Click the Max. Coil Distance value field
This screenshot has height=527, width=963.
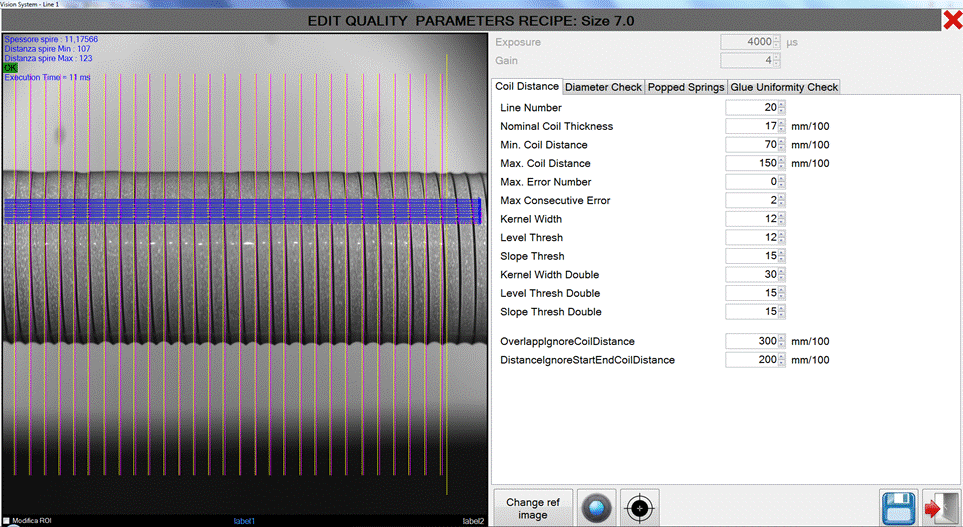tap(750, 163)
